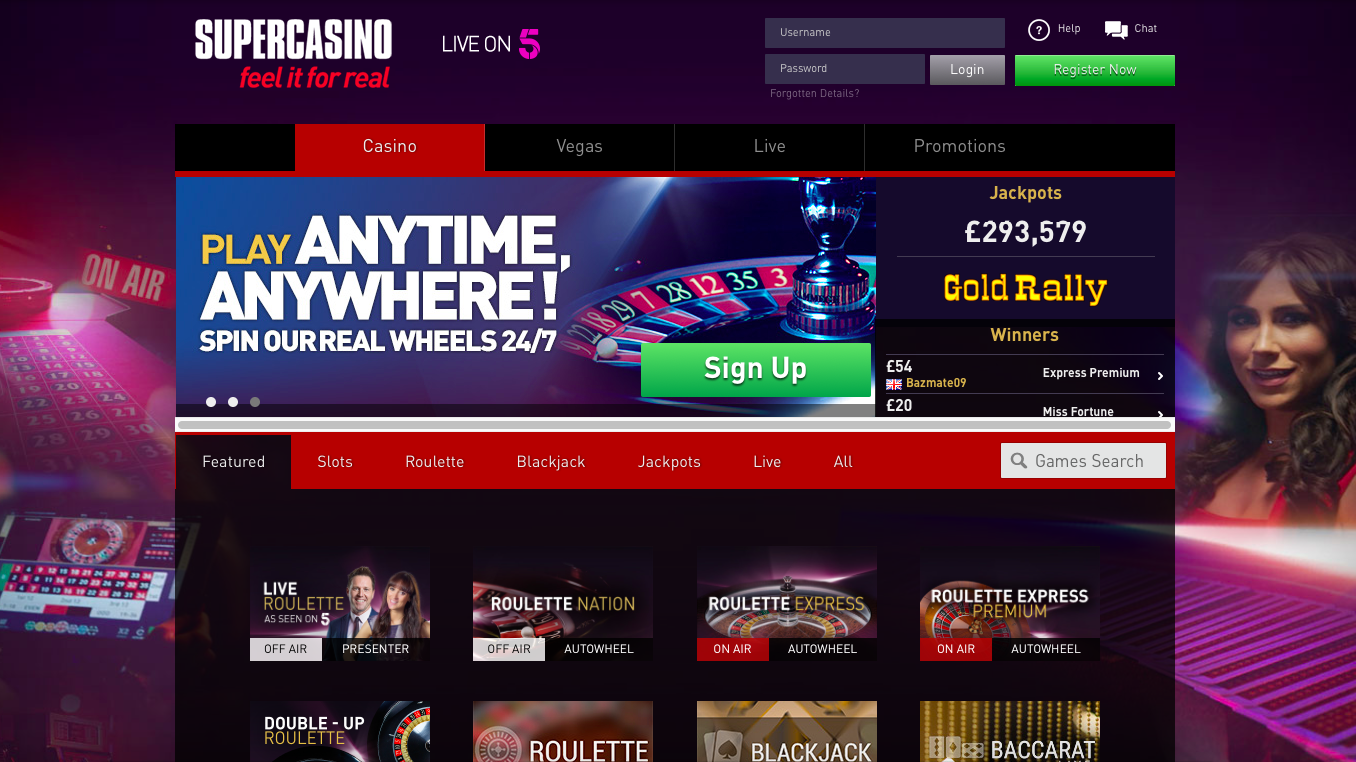This screenshot has width=1356, height=762.
Task: Filter games by the Slots category
Action: pyautogui.click(x=335, y=462)
